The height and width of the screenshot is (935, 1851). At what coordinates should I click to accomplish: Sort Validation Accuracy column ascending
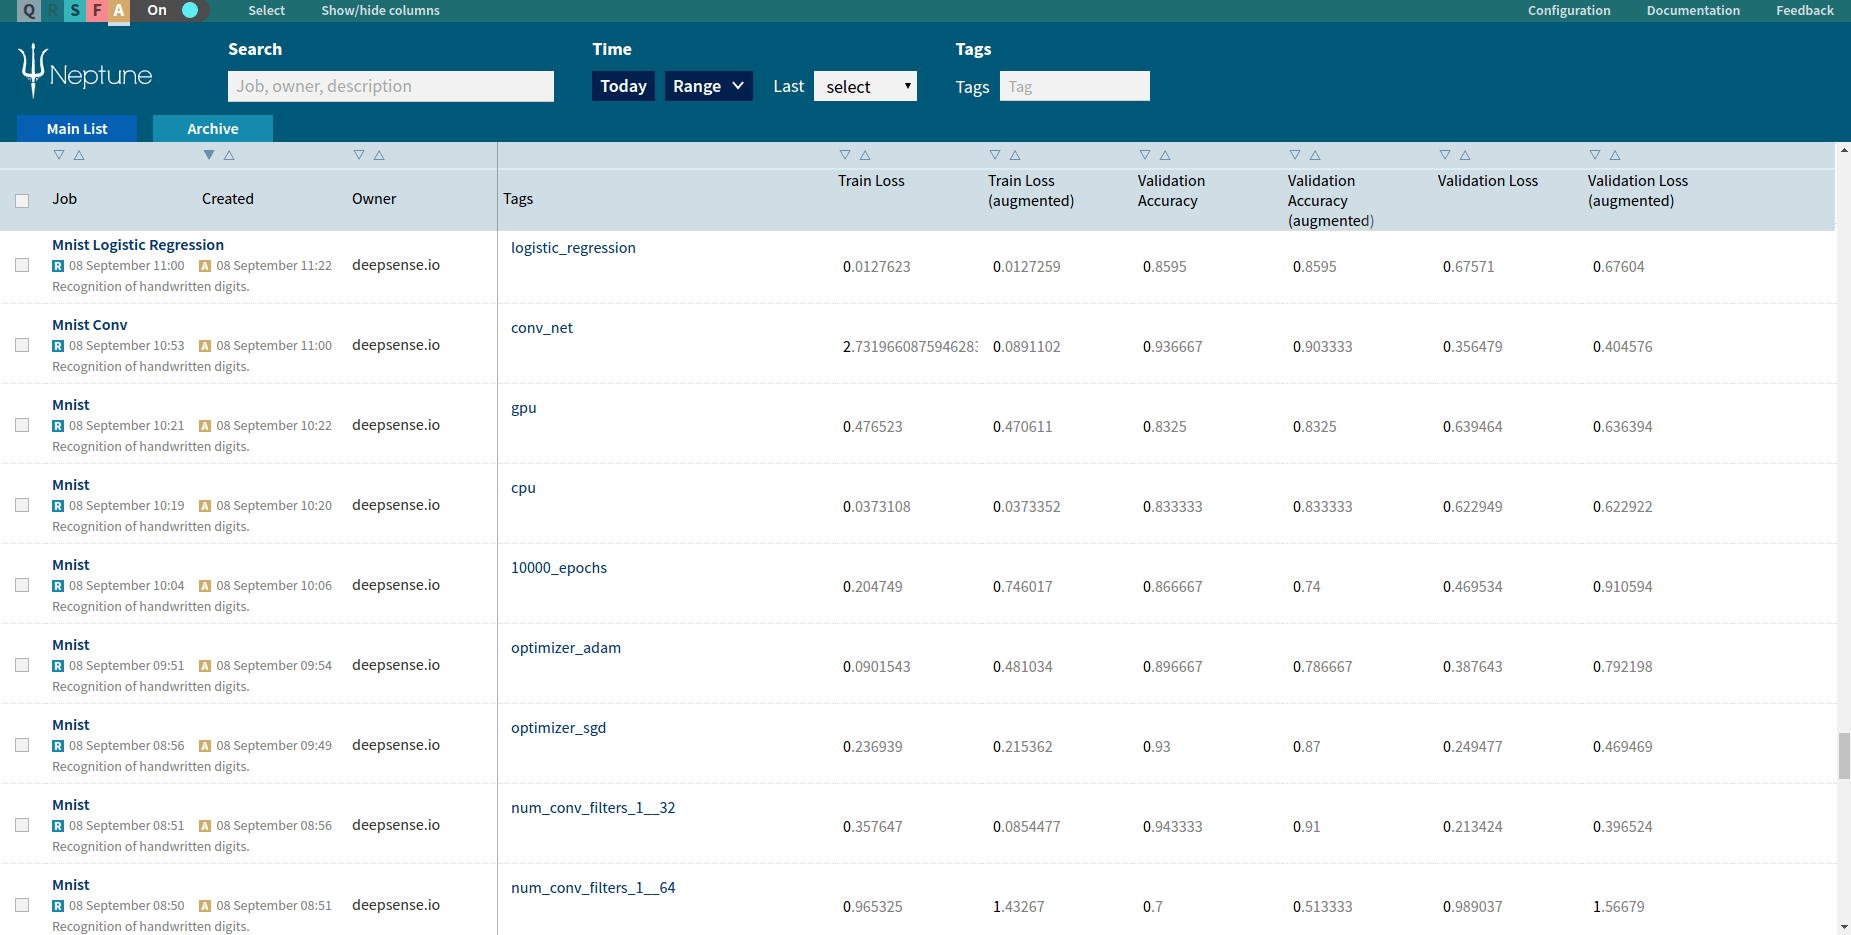(x=1165, y=155)
